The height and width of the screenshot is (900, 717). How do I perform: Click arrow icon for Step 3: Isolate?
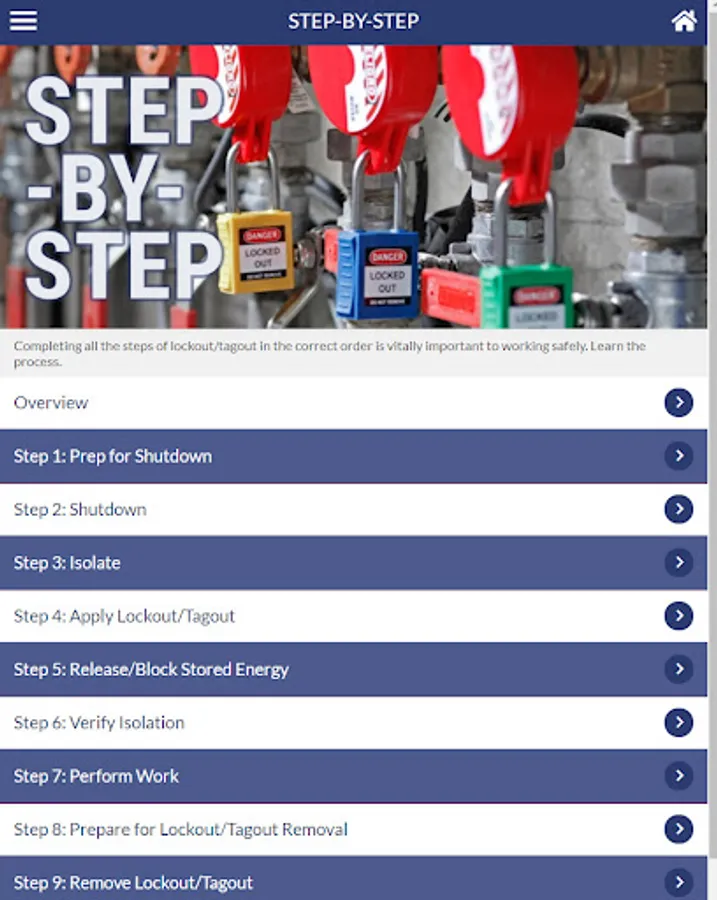click(679, 562)
